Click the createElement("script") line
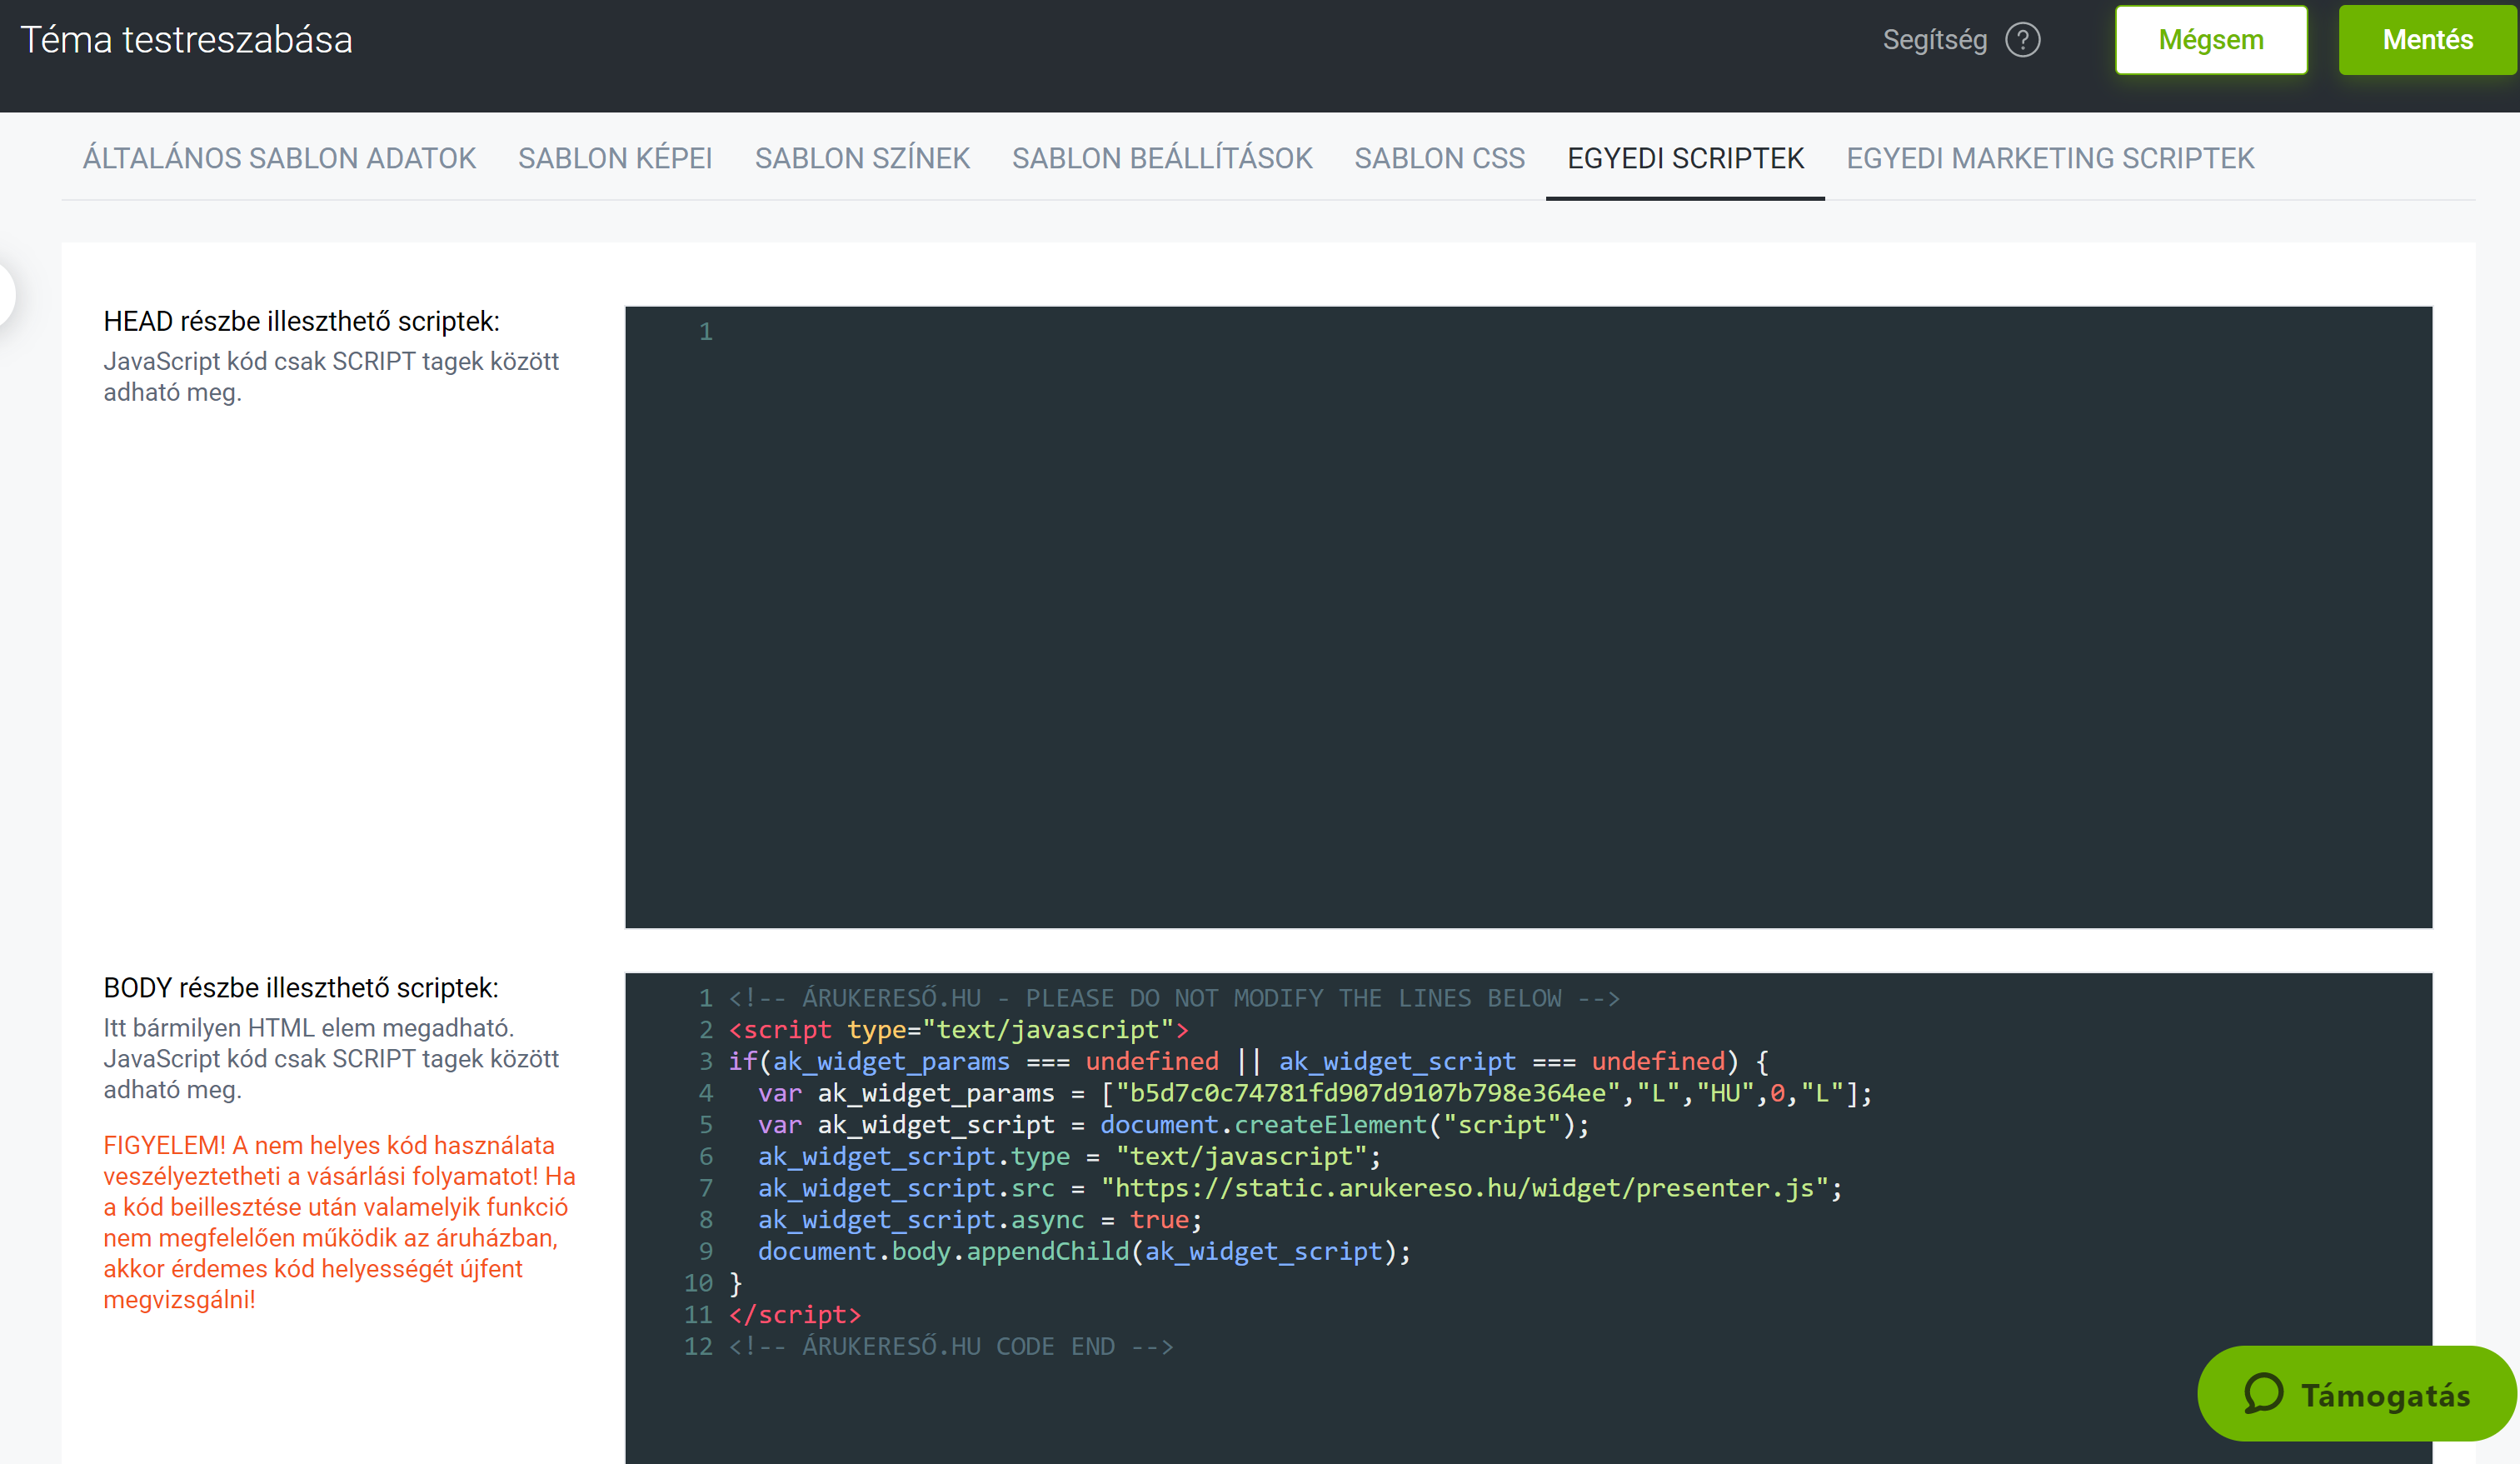 [1173, 1125]
